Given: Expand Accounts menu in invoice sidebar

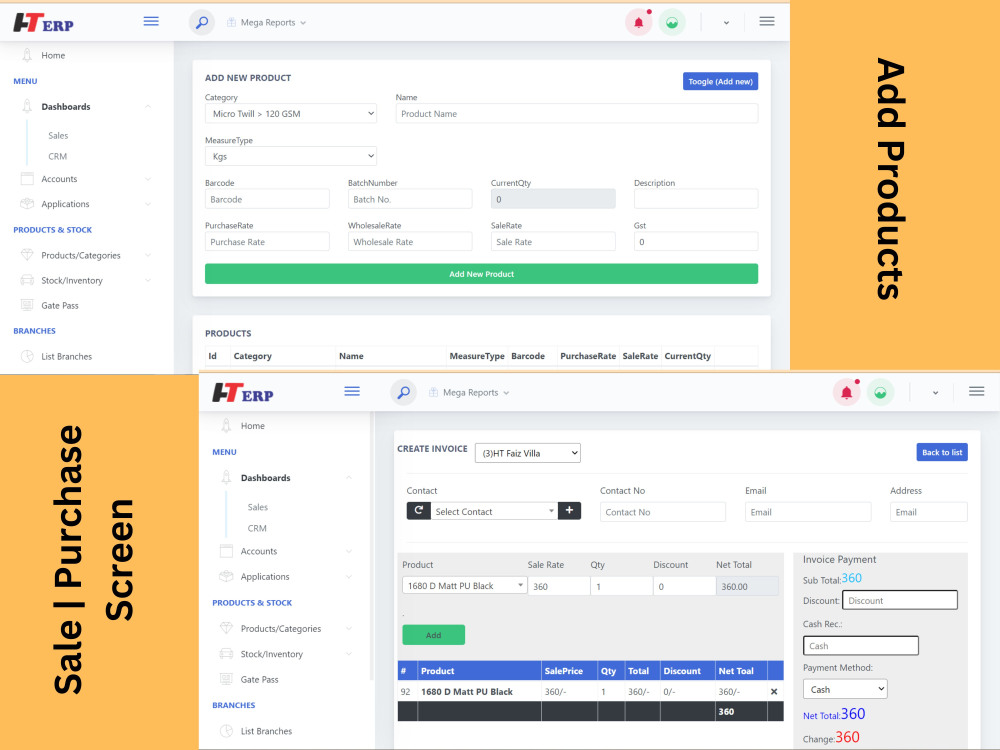Looking at the screenshot, I should (x=286, y=551).
